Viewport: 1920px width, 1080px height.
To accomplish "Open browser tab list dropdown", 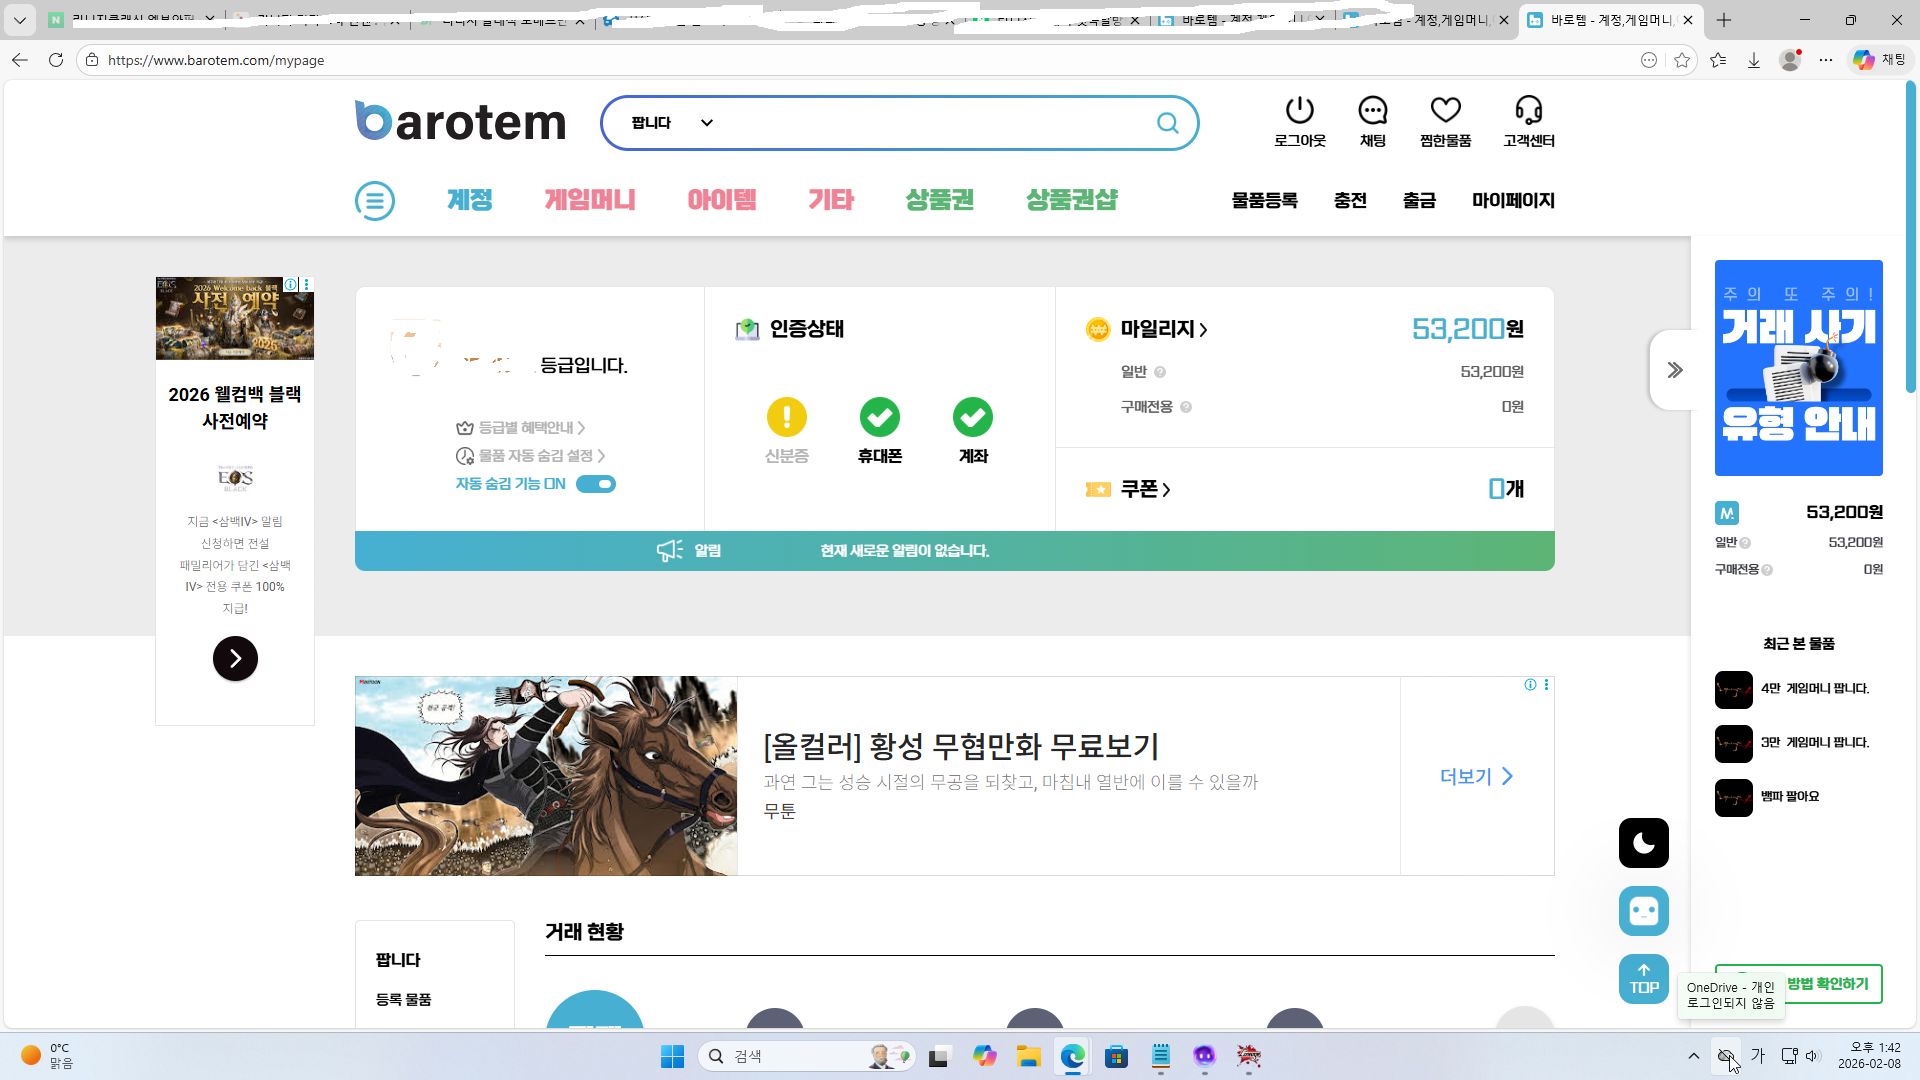I will click(19, 20).
